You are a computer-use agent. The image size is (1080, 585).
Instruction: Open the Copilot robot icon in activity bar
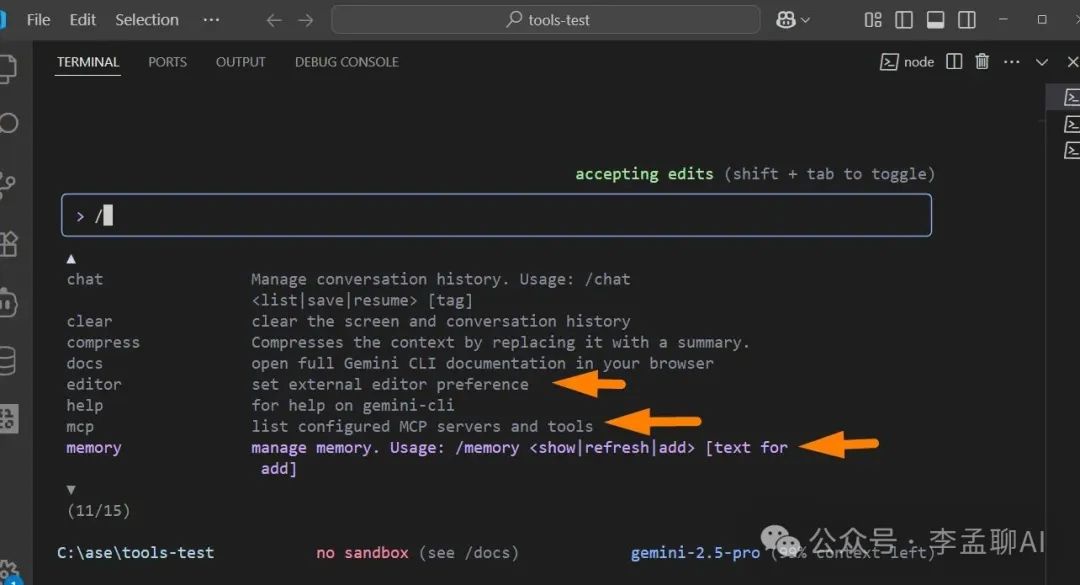(8, 302)
